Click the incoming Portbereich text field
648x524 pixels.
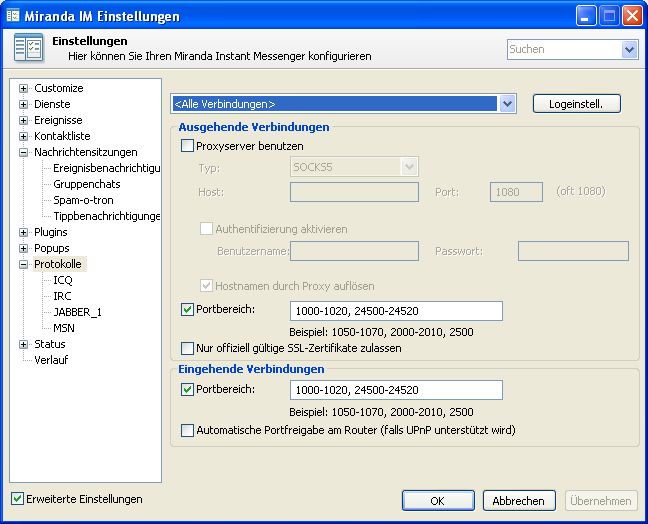tap(396, 390)
